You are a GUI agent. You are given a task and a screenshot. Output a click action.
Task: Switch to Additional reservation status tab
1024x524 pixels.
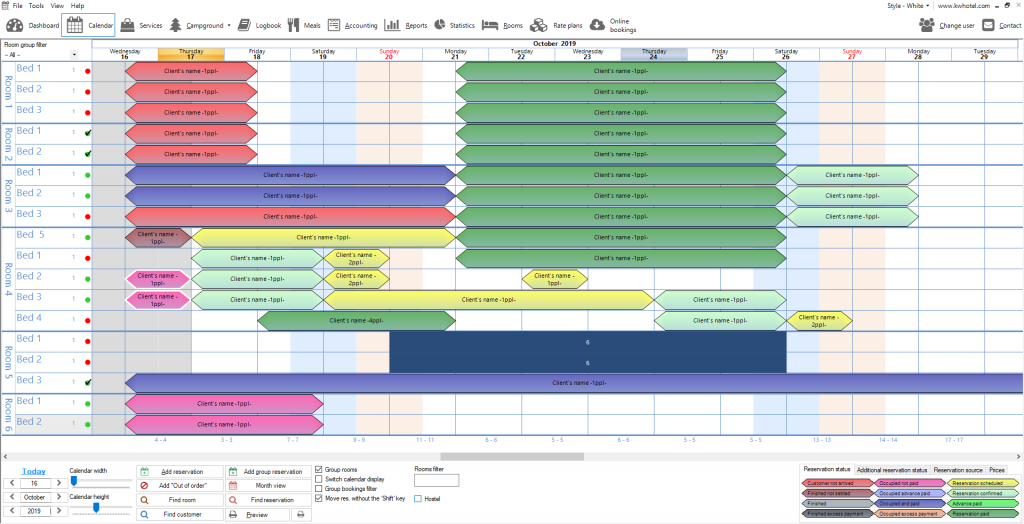(891, 470)
